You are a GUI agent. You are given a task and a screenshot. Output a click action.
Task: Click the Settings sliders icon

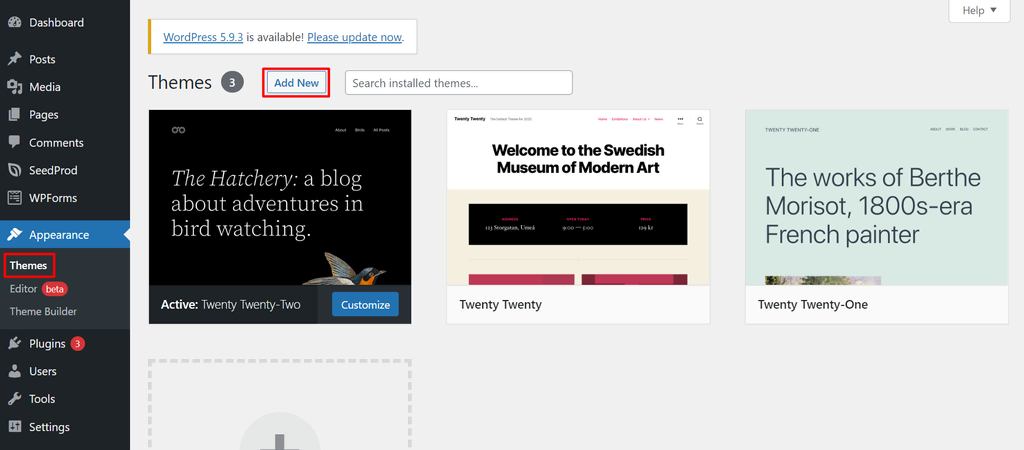pos(14,427)
